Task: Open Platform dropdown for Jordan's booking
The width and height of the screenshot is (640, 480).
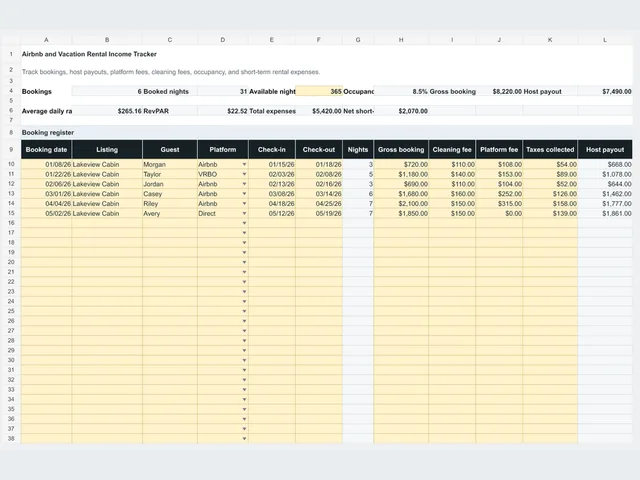Action: 244,184
